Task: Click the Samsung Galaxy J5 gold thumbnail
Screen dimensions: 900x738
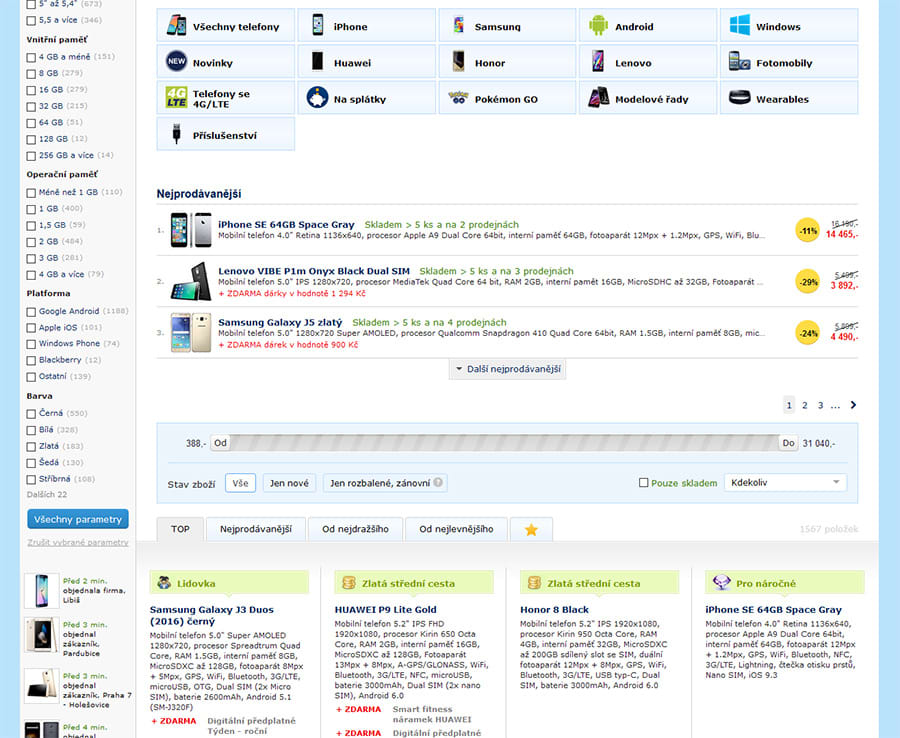Action: point(191,332)
